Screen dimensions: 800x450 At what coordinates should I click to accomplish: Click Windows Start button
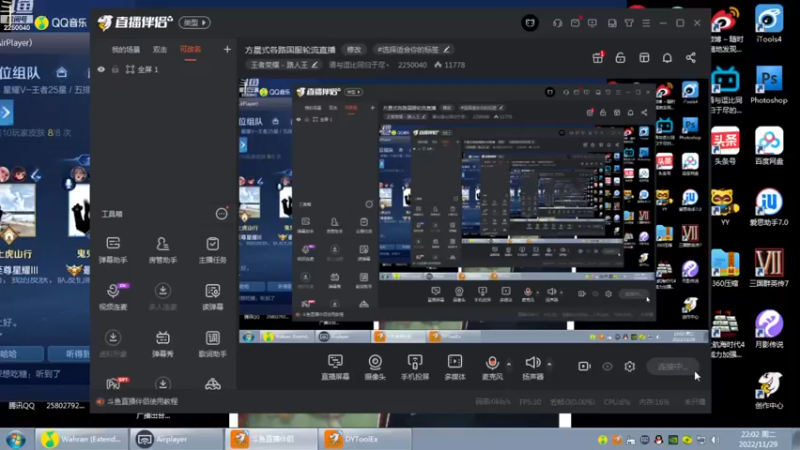click(16, 439)
